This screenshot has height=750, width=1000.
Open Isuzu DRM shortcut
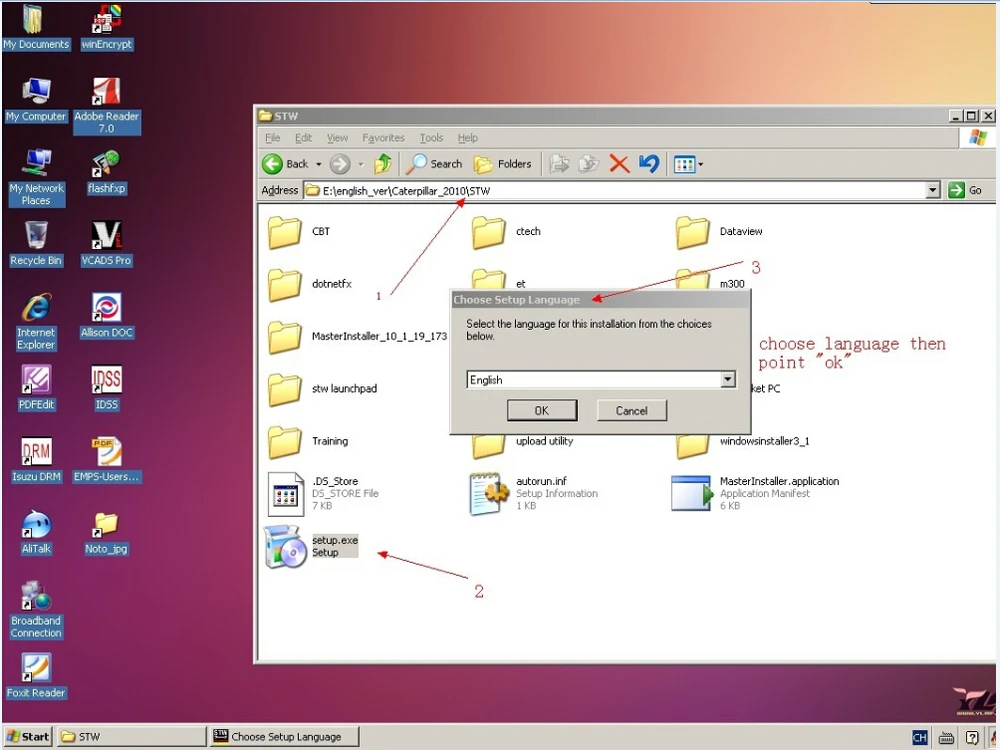click(x=36, y=460)
